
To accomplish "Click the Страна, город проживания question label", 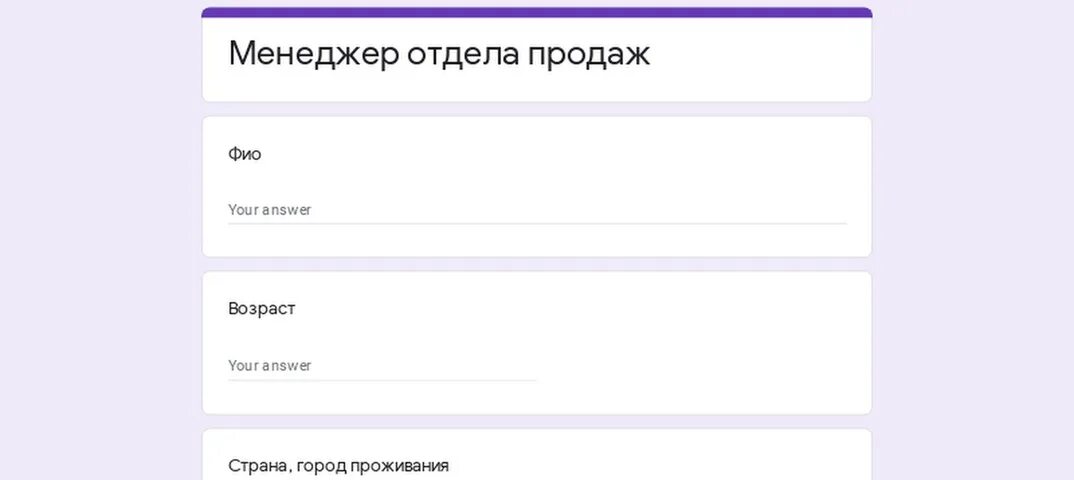I will (x=338, y=466).
